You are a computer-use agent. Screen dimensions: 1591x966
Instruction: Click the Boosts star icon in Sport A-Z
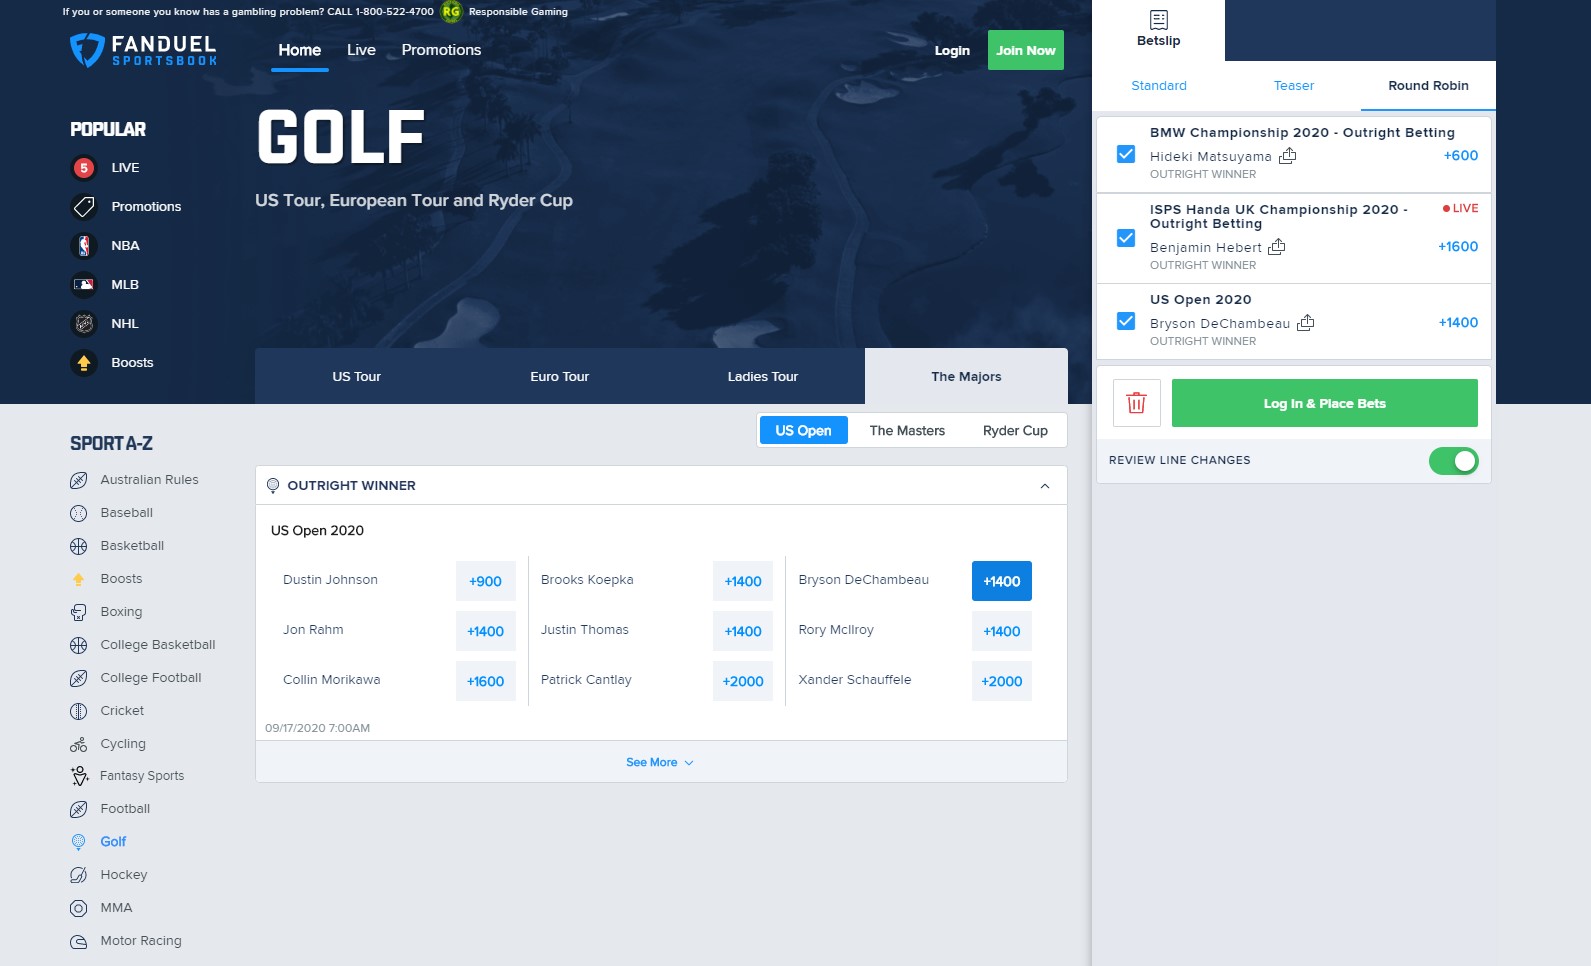point(79,579)
